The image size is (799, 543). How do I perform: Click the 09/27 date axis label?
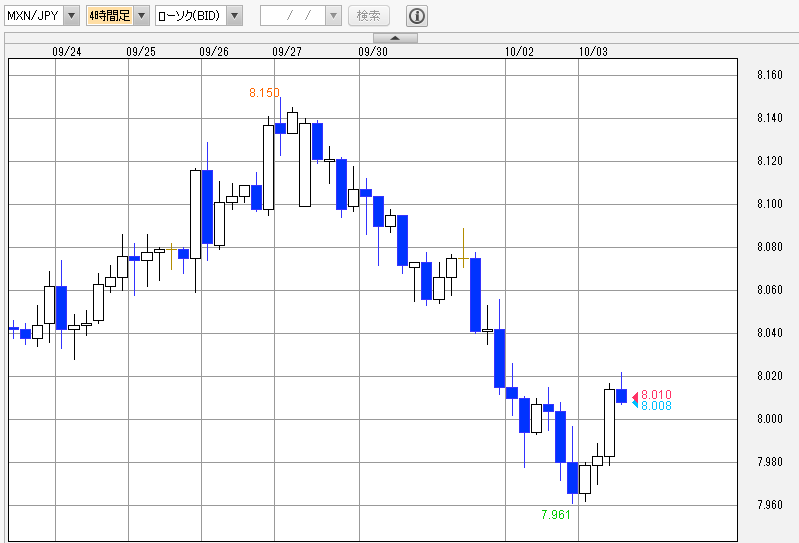click(x=287, y=51)
